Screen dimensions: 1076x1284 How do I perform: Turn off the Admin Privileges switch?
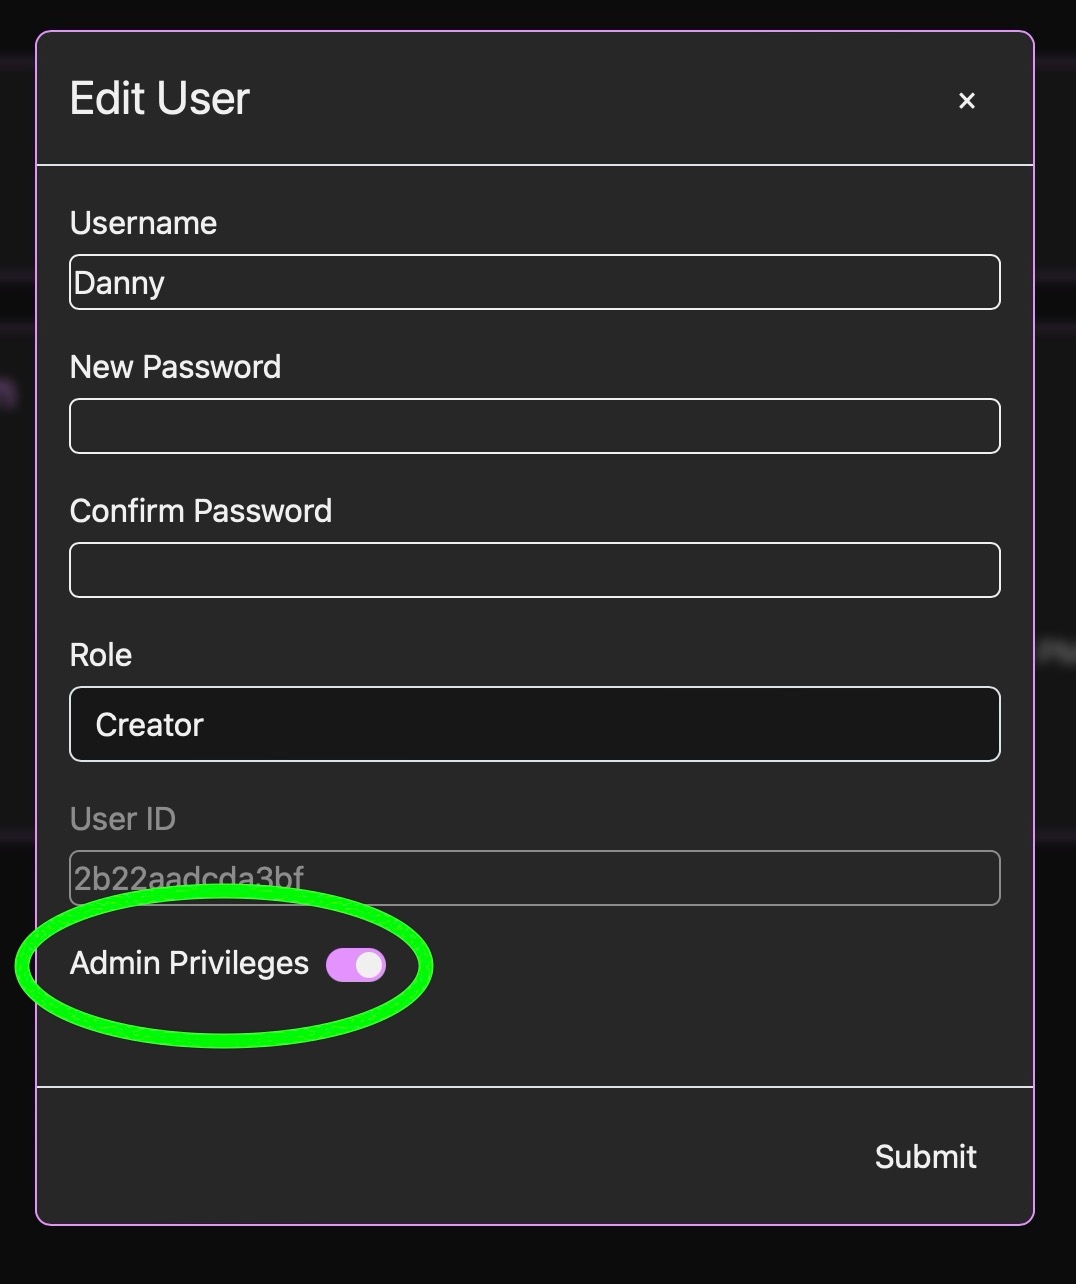click(356, 965)
